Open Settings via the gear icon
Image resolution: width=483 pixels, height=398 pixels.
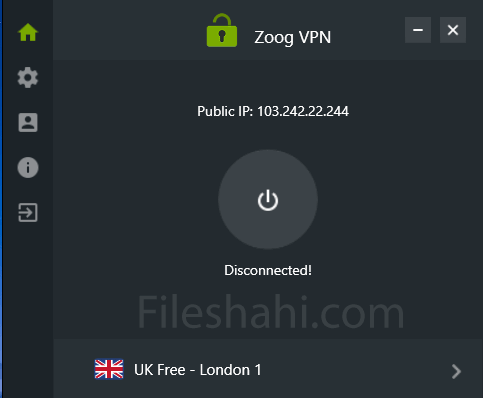pos(28,78)
